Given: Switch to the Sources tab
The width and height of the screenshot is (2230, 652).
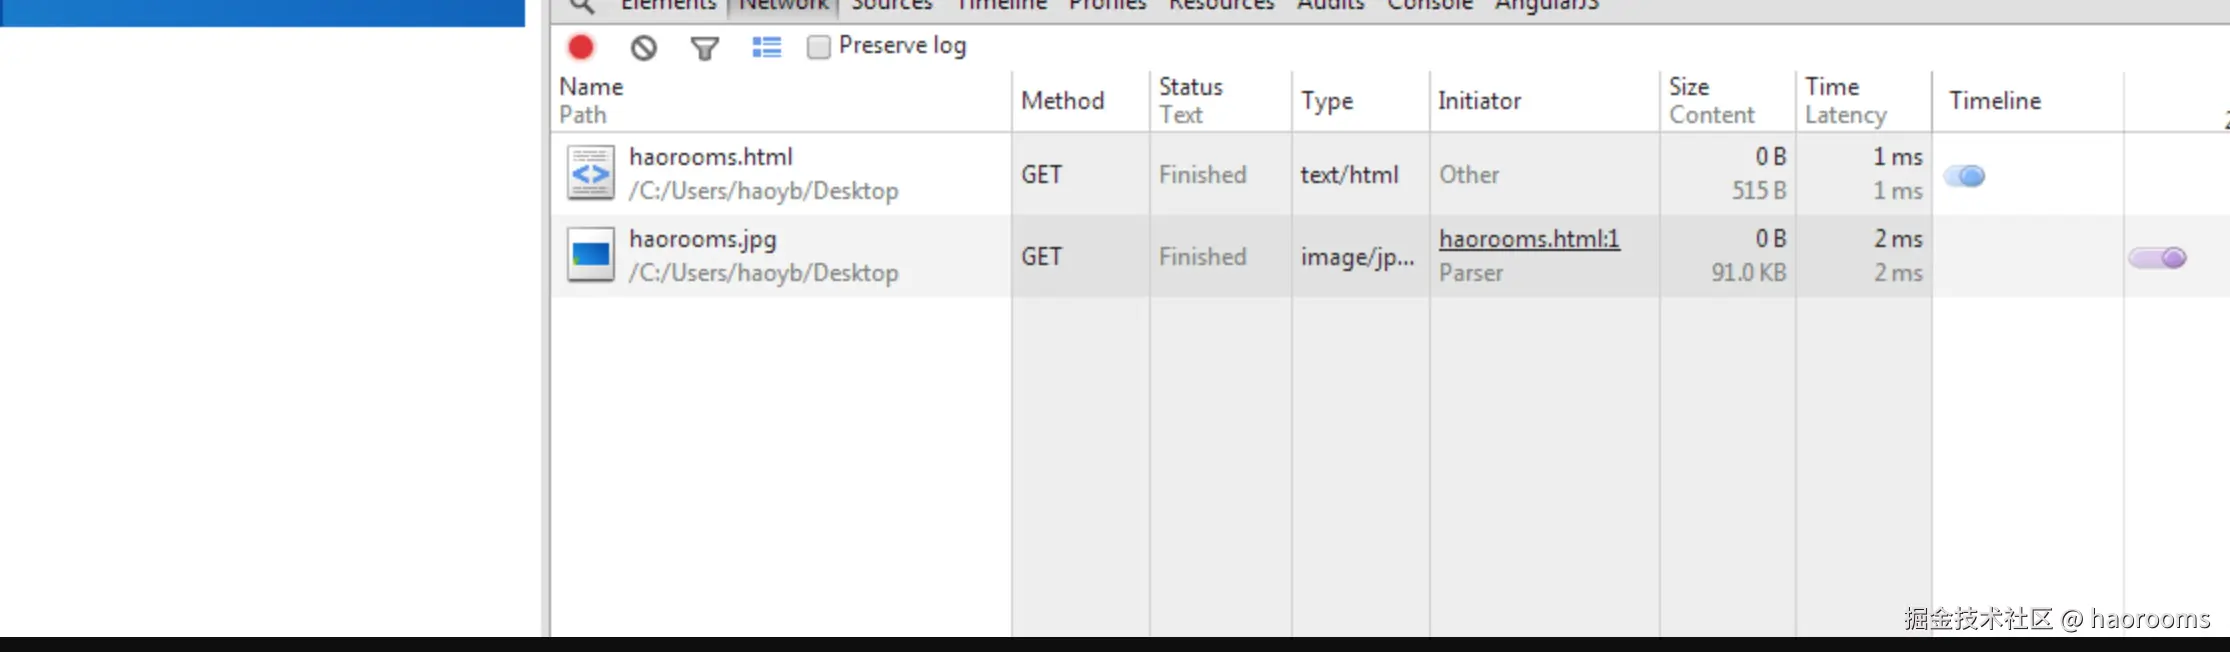Looking at the screenshot, I should click(892, 5).
